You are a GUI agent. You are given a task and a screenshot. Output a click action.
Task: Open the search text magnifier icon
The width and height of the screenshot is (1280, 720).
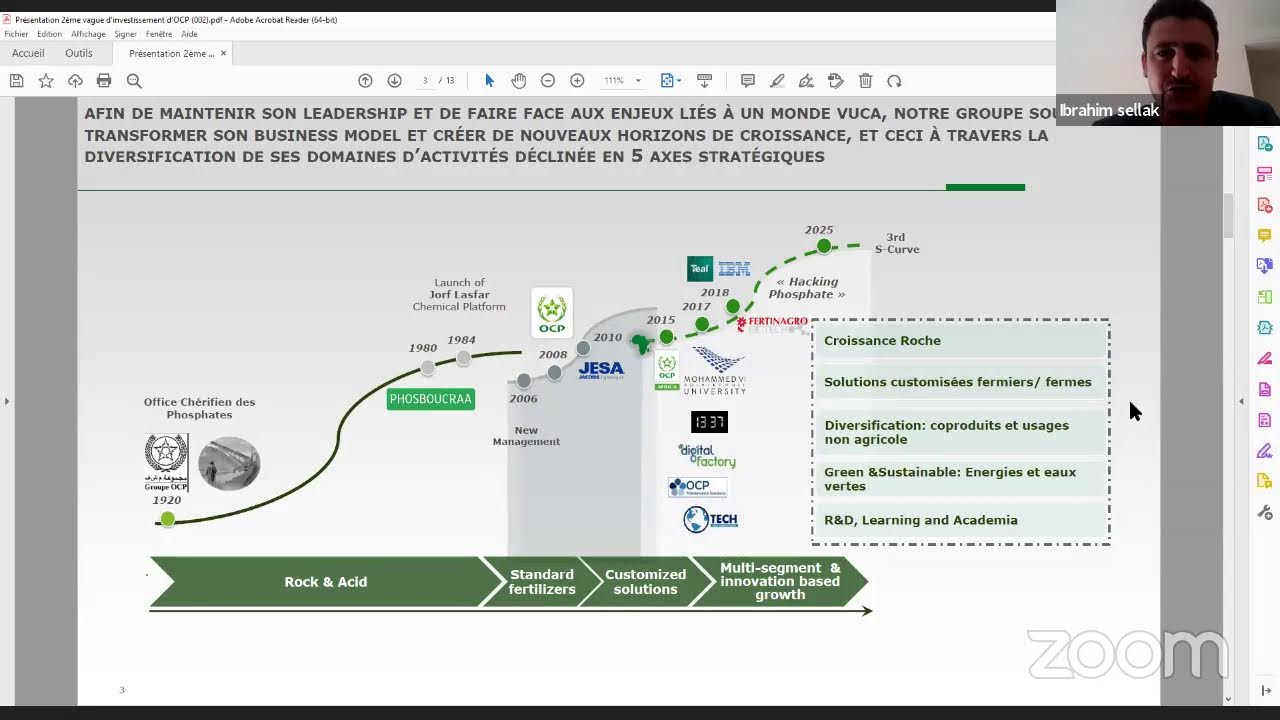click(134, 81)
